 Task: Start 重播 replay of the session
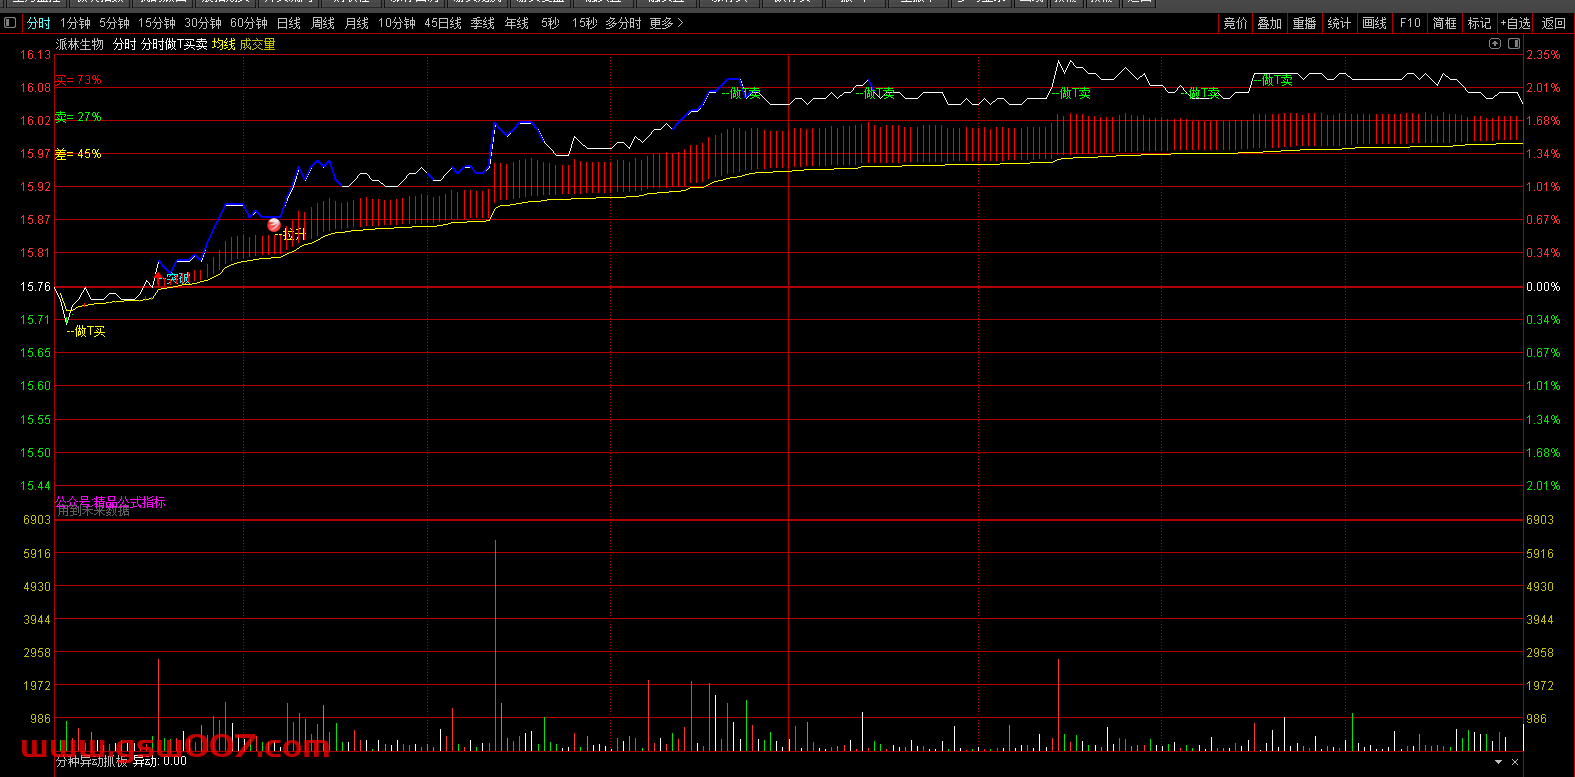(x=1304, y=23)
